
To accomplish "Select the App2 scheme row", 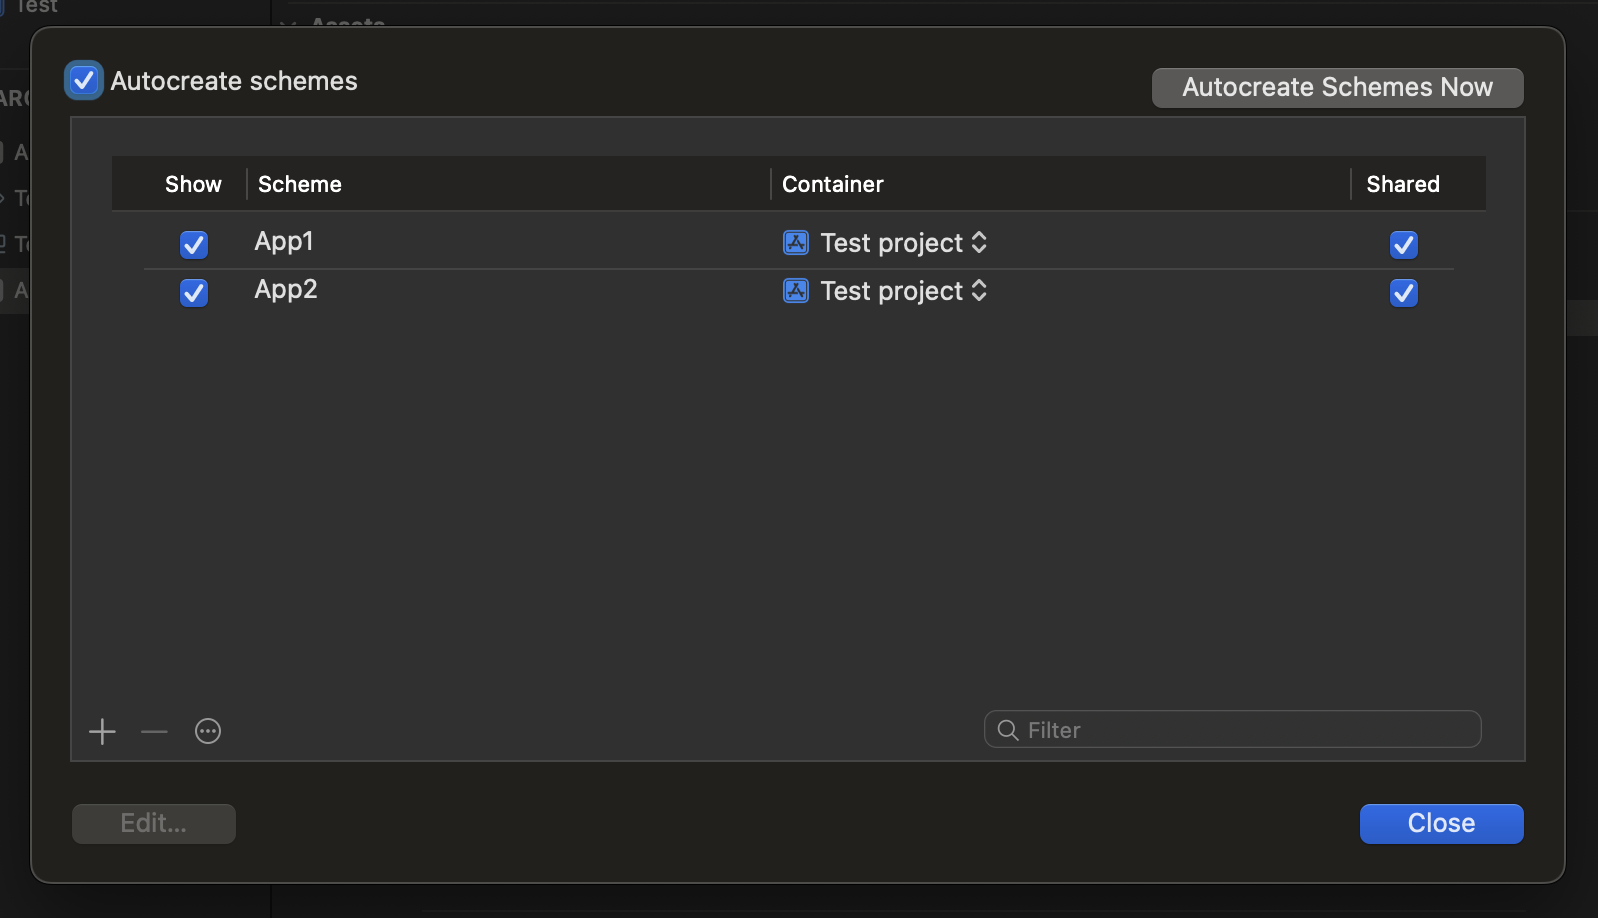I will click(798, 292).
